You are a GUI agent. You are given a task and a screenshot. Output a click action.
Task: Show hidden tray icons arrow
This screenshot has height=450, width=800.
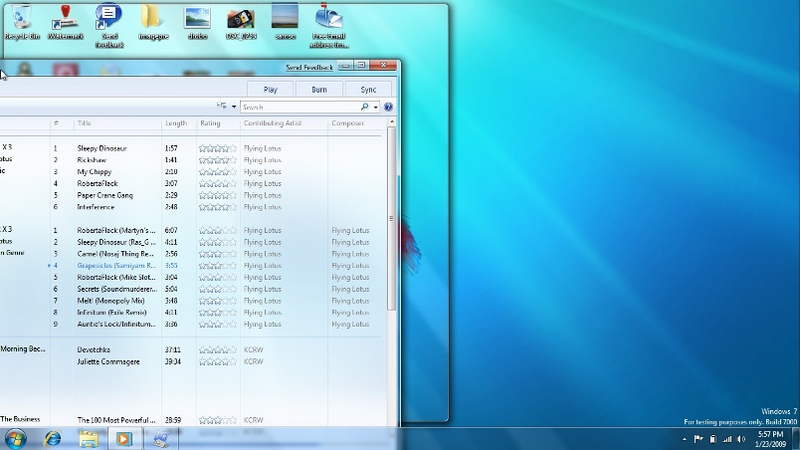point(684,439)
